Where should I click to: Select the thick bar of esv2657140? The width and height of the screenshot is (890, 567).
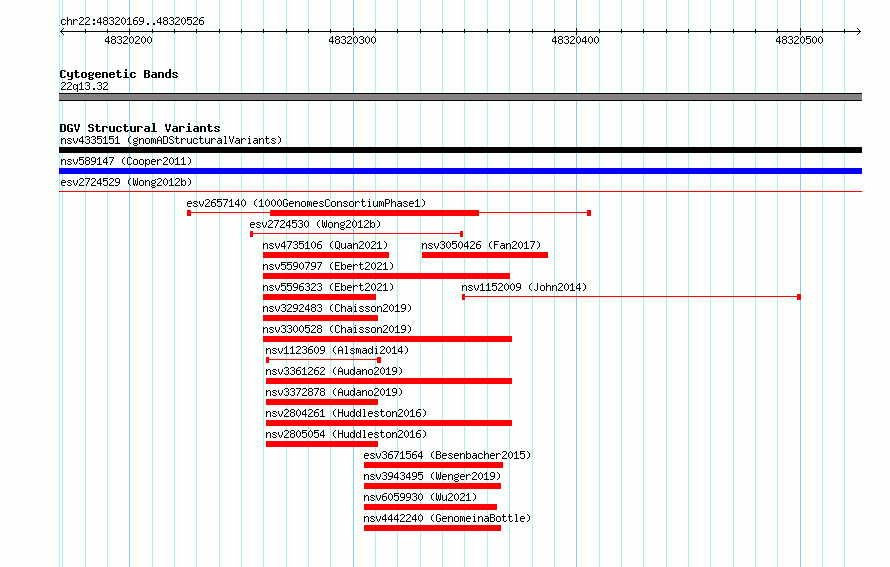[375, 213]
